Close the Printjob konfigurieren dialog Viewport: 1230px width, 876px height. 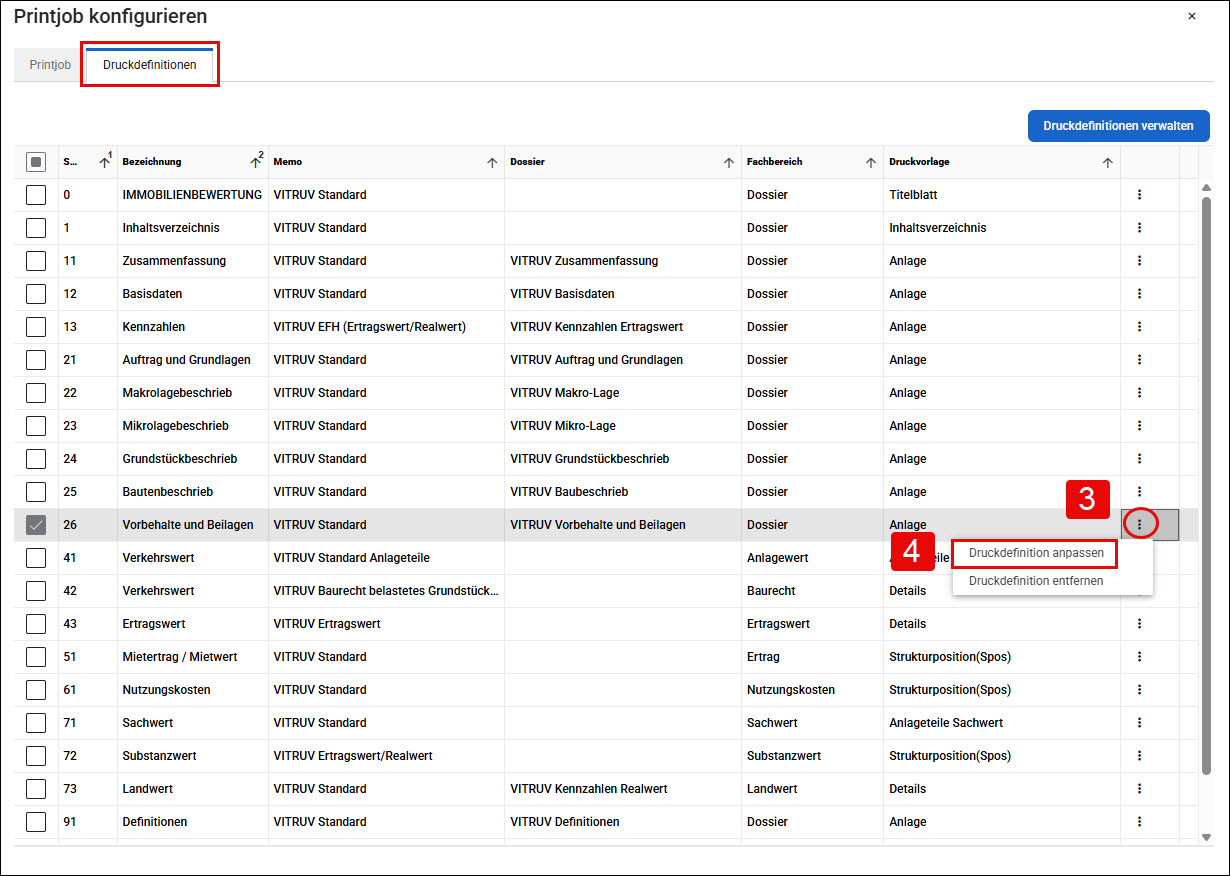tap(1191, 17)
